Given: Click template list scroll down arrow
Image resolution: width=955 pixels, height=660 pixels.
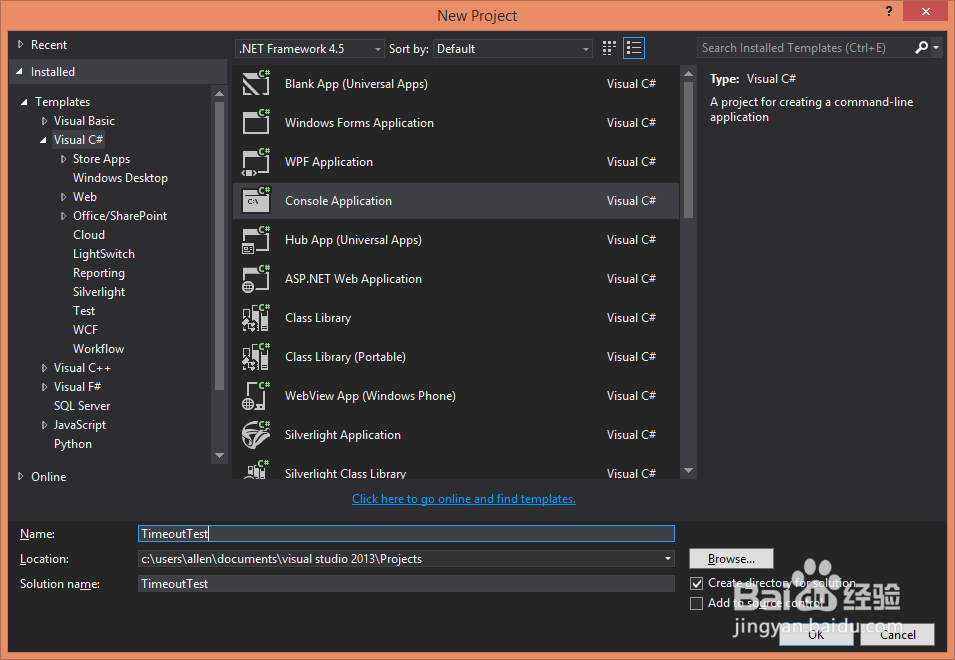Looking at the screenshot, I should (688, 470).
